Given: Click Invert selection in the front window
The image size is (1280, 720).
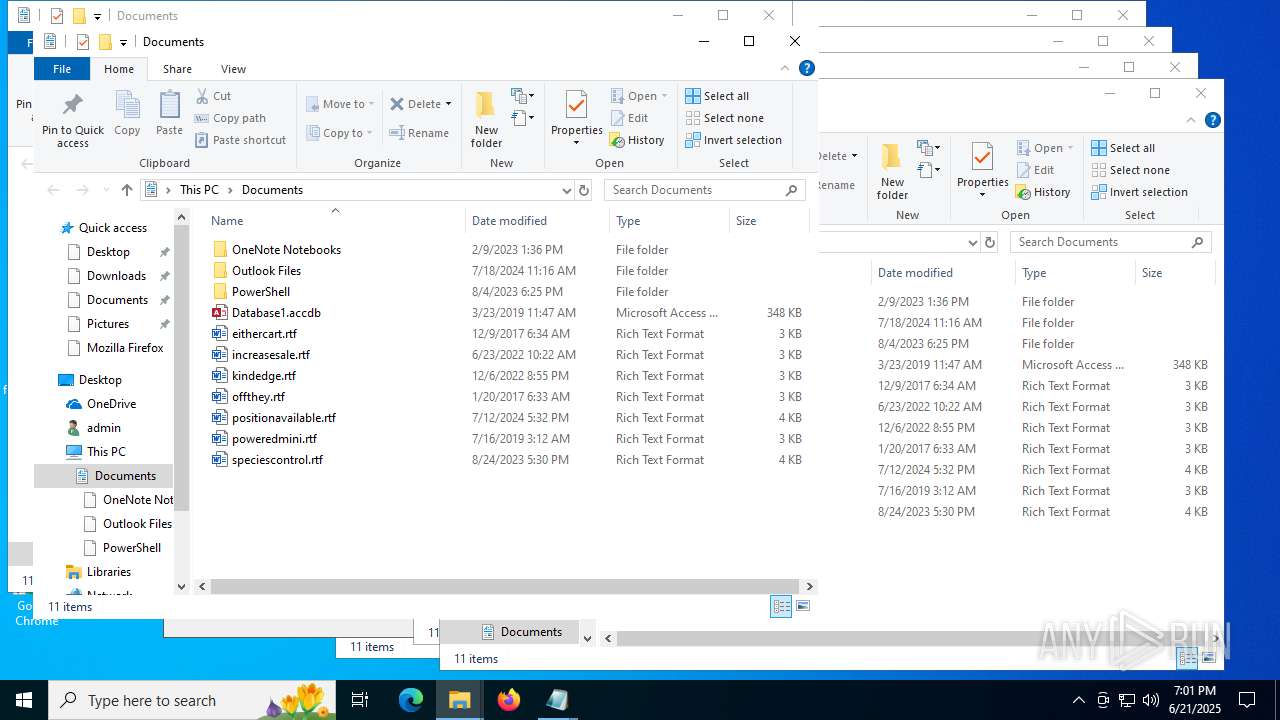Looking at the screenshot, I should 733,140.
